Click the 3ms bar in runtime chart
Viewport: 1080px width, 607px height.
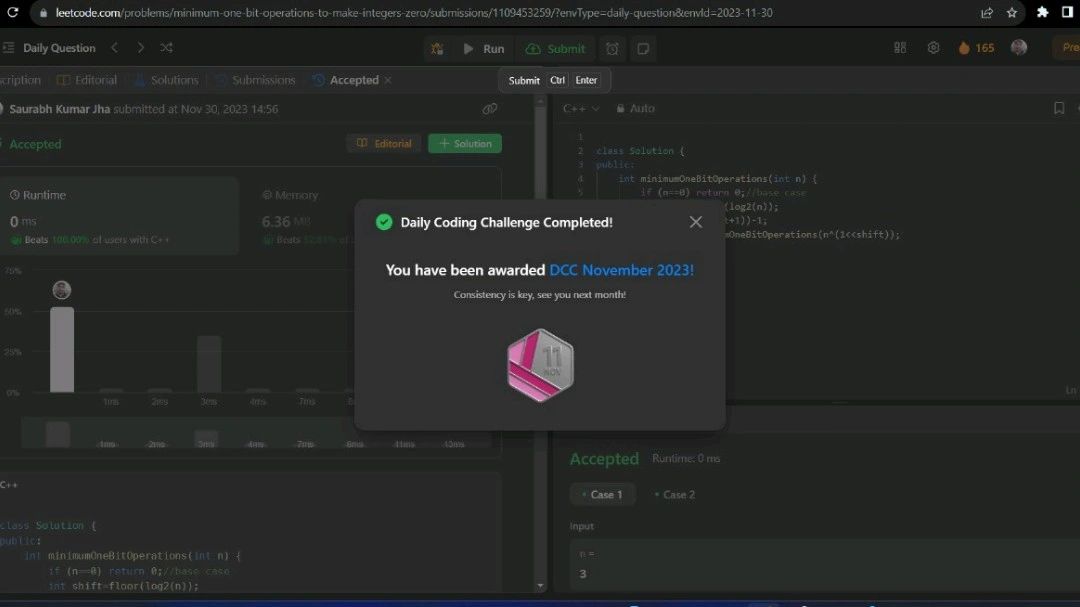tap(209, 364)
